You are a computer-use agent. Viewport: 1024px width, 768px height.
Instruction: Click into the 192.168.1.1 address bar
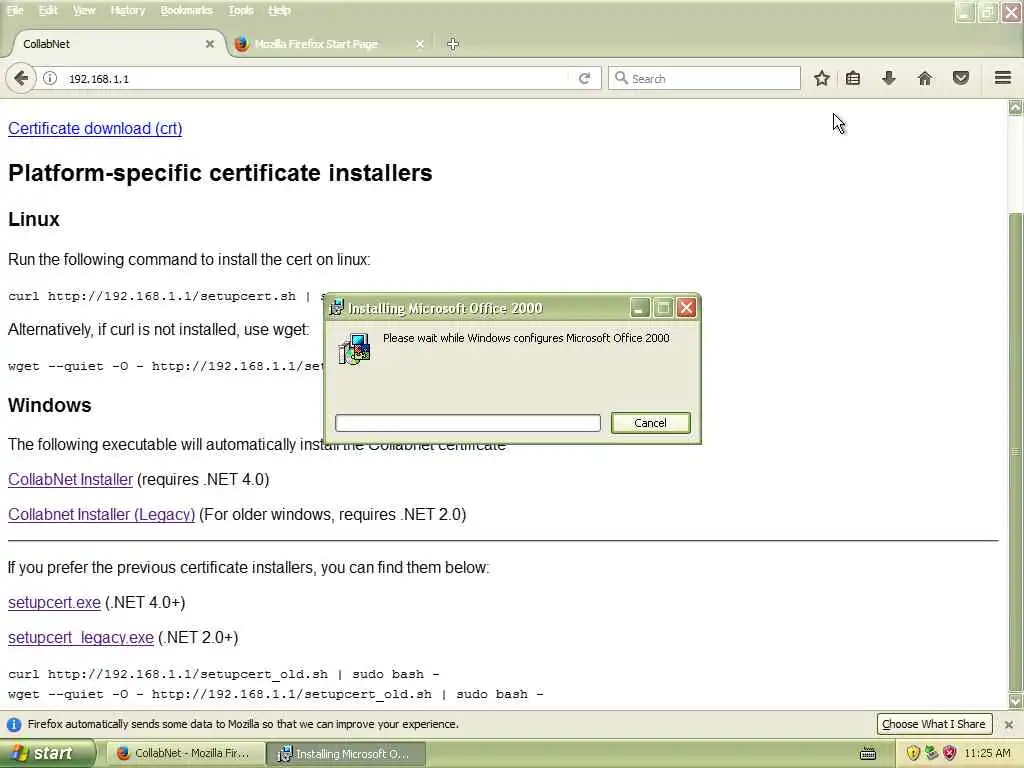(x=317, y=78)
